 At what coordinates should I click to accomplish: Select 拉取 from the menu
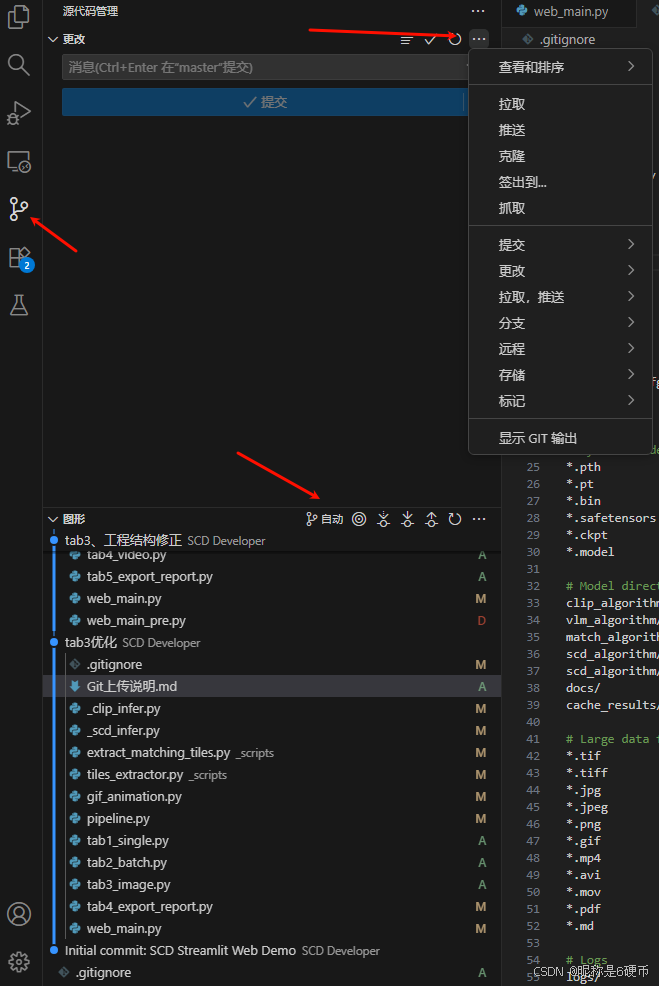(x=560, y=104)
